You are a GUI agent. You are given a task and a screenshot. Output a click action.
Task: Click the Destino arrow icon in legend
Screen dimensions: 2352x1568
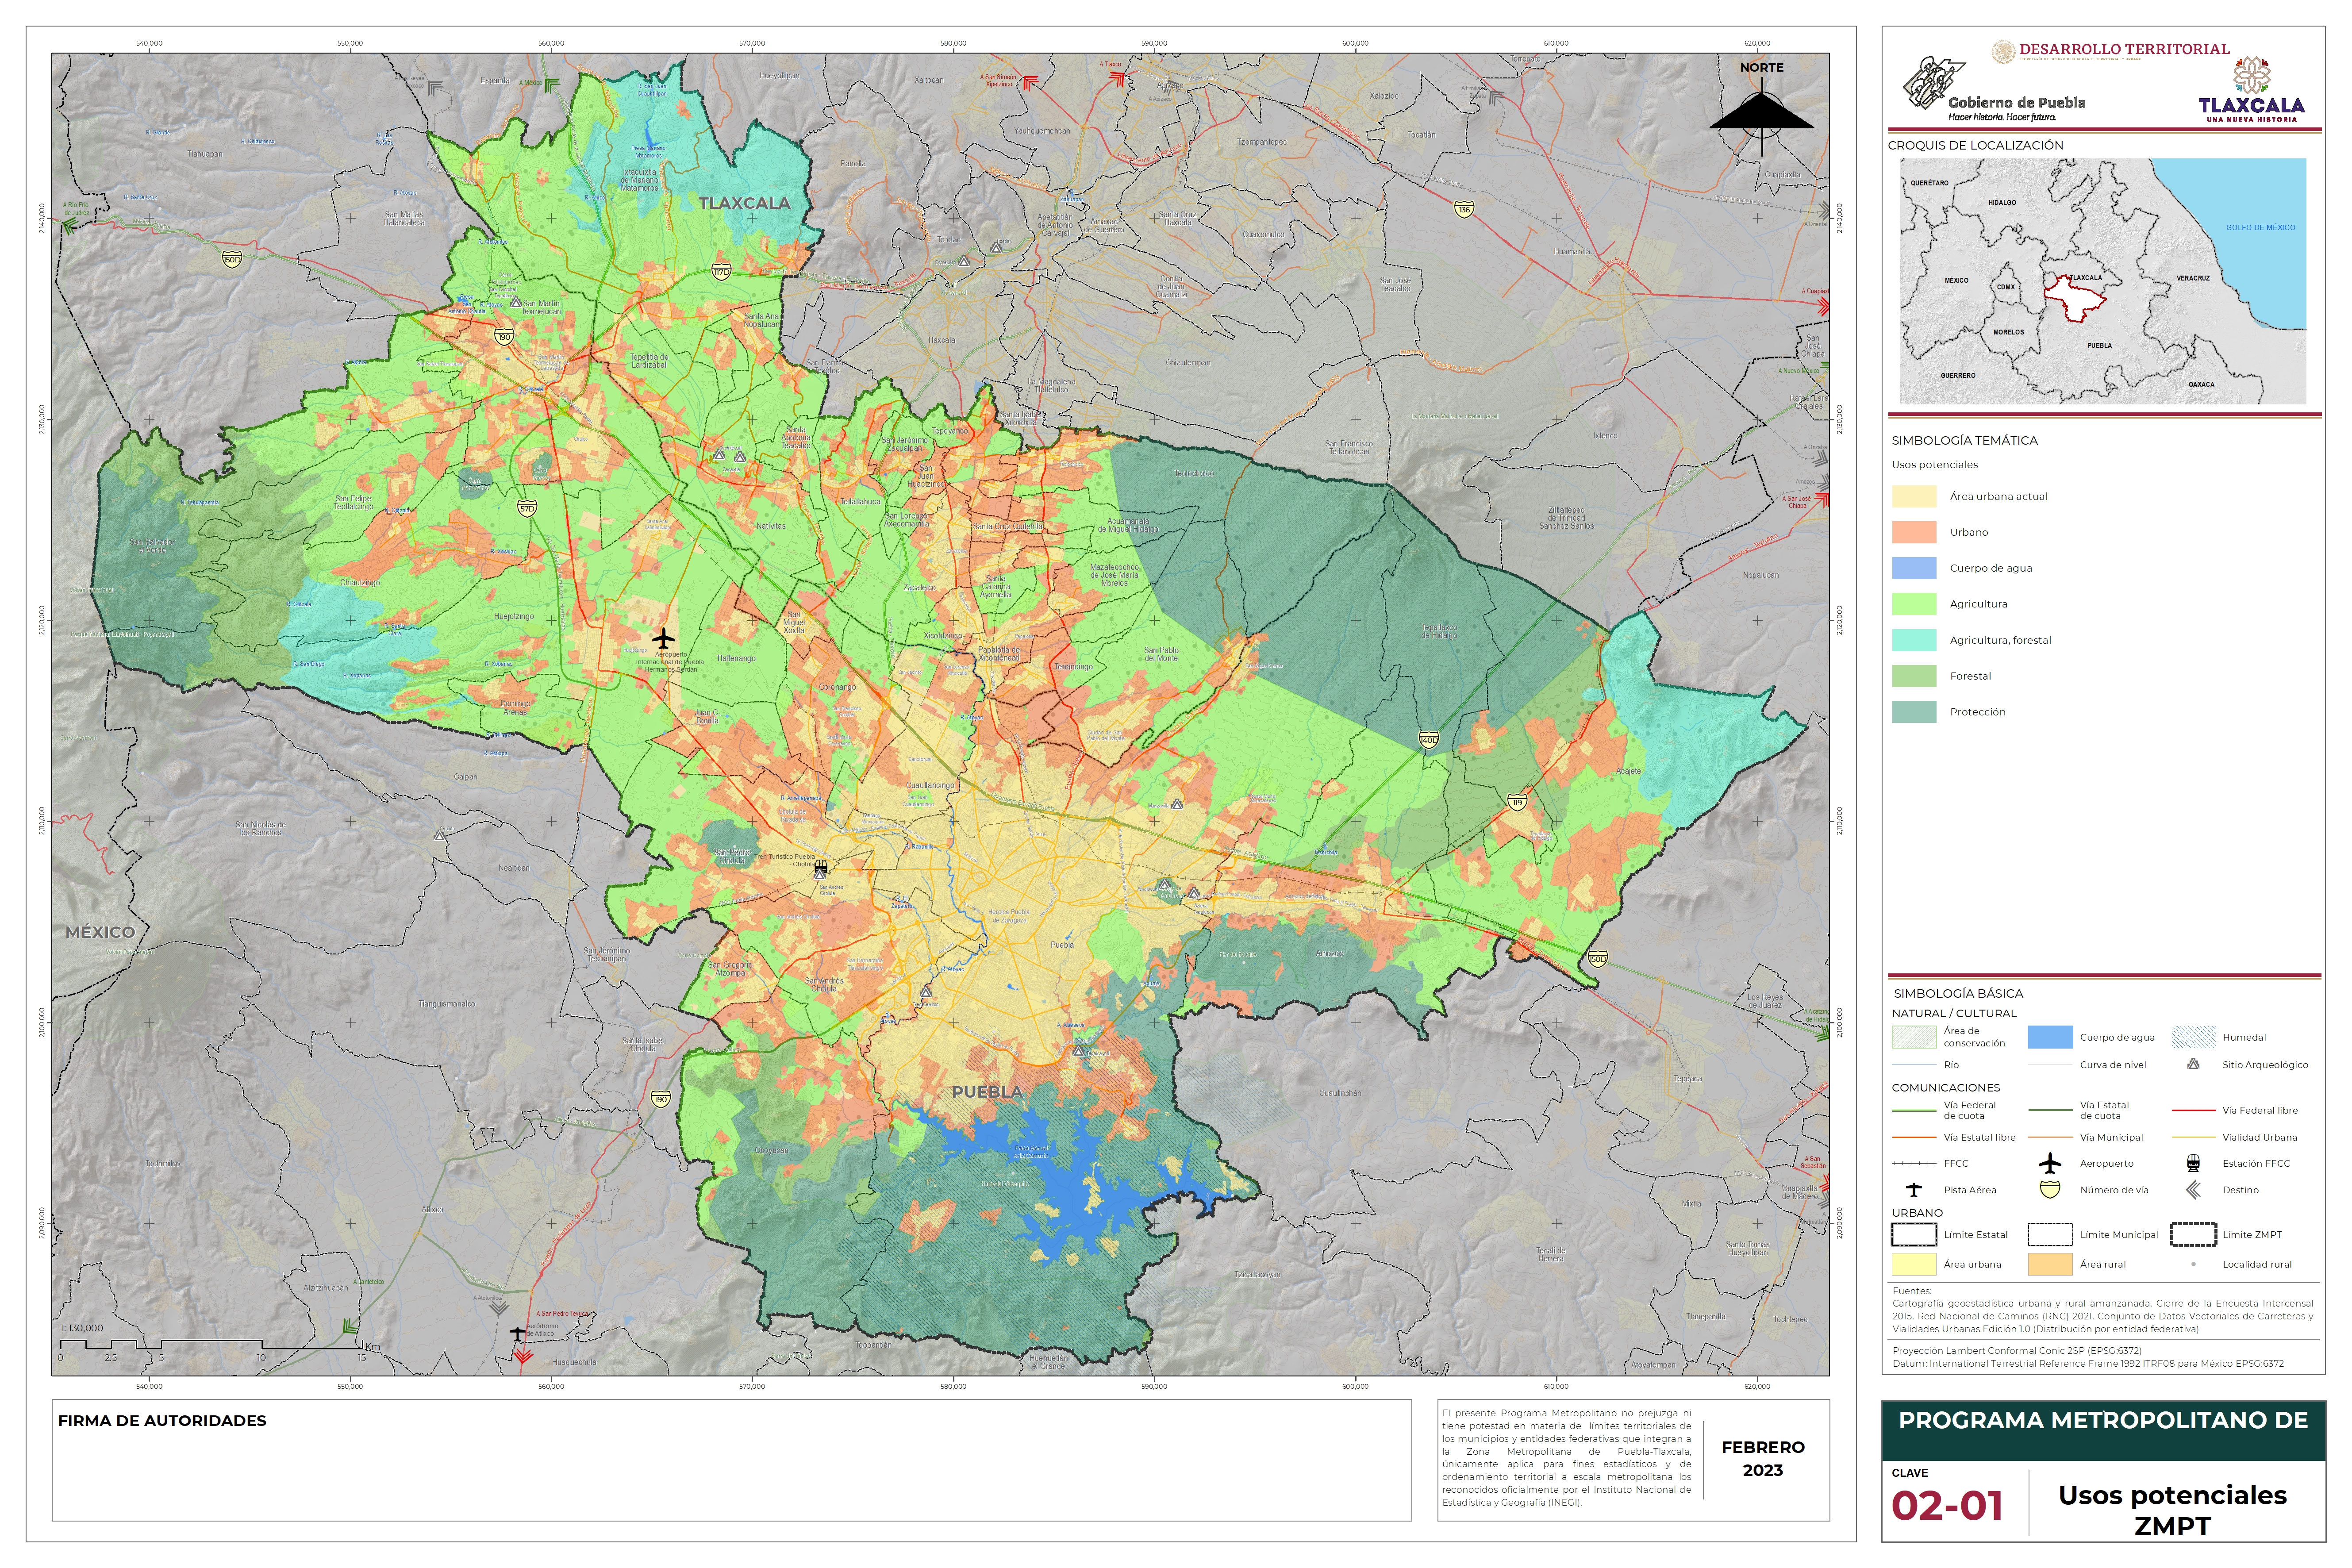pos(2193,1190)
